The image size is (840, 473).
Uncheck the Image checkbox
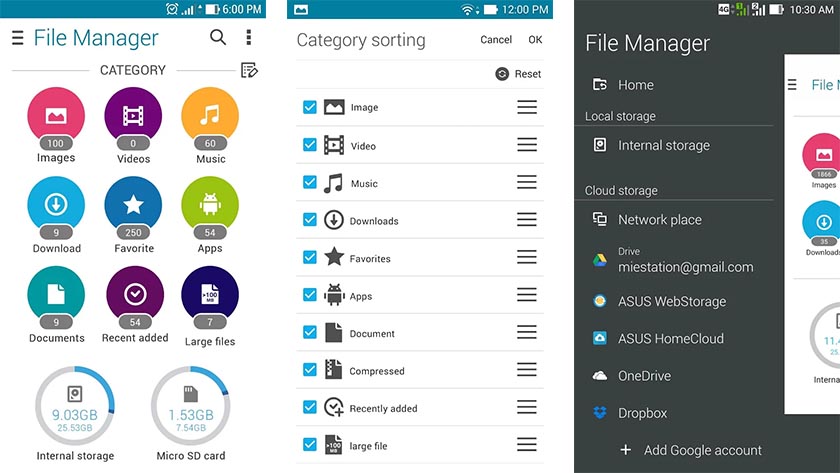point(310,107)
